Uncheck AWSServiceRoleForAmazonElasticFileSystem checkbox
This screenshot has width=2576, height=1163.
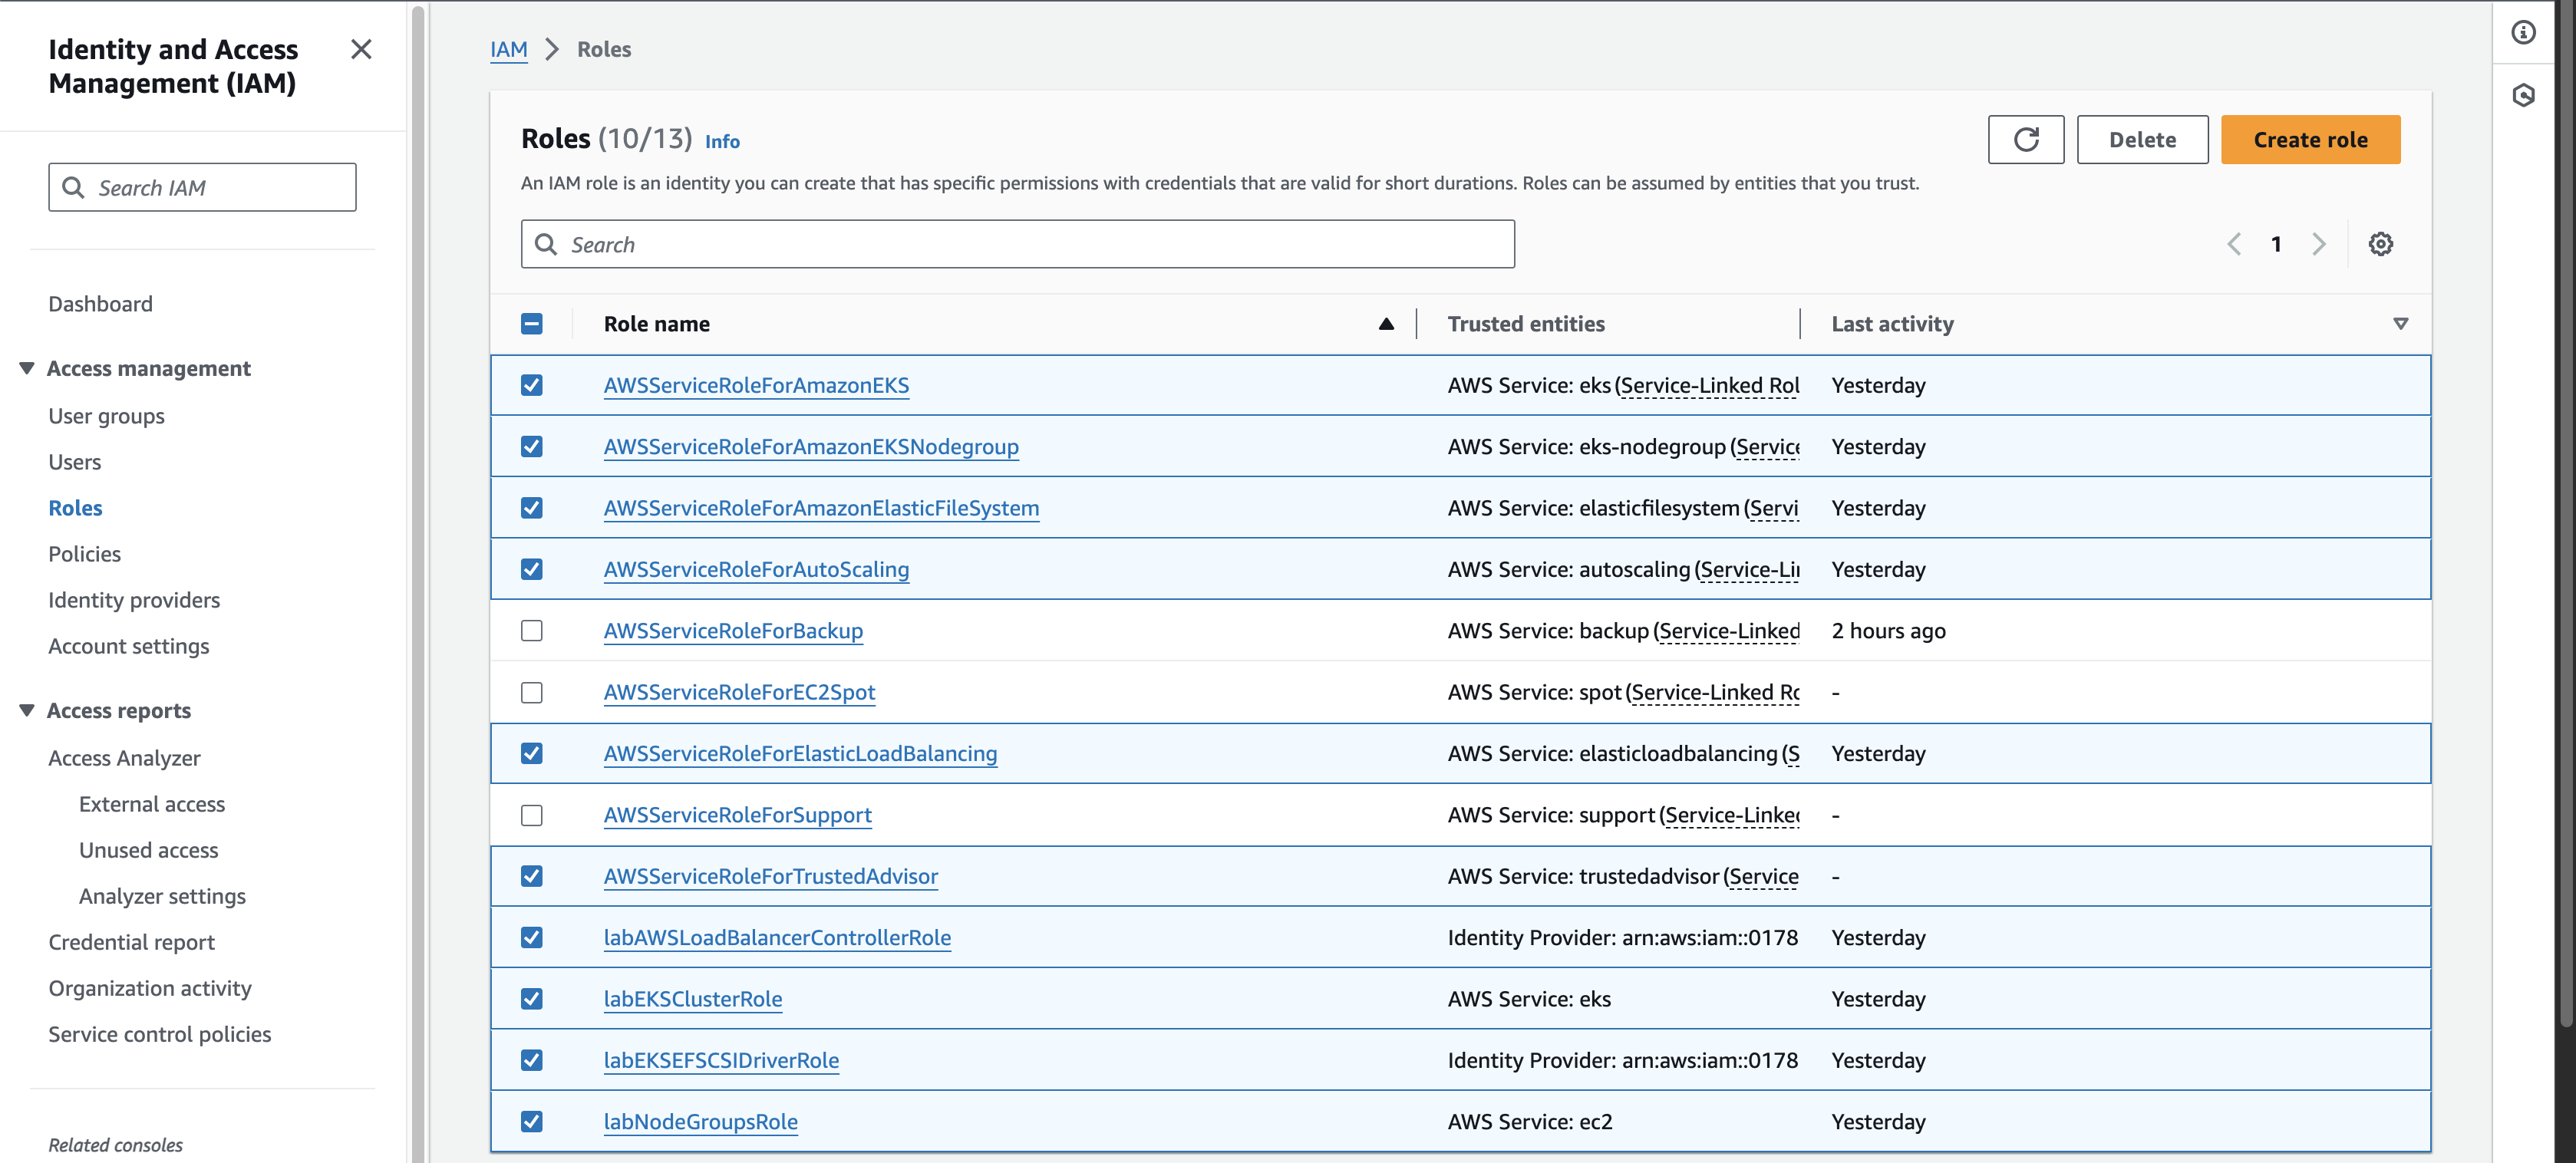(x=531, y=508)
